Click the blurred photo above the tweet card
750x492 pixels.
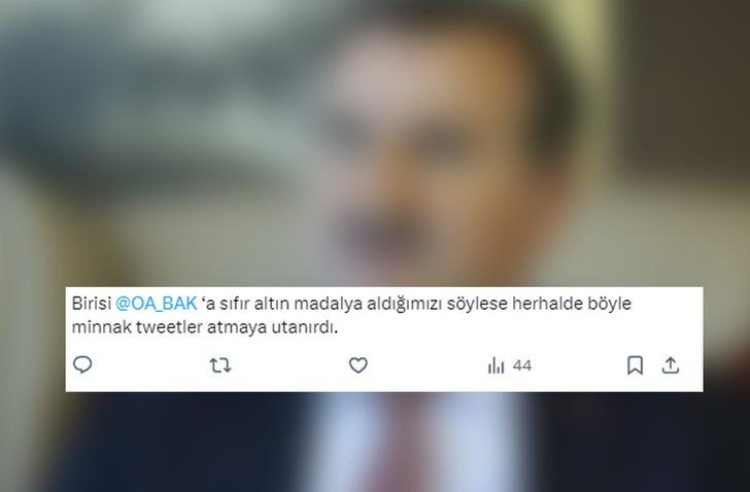coord(375,143)
